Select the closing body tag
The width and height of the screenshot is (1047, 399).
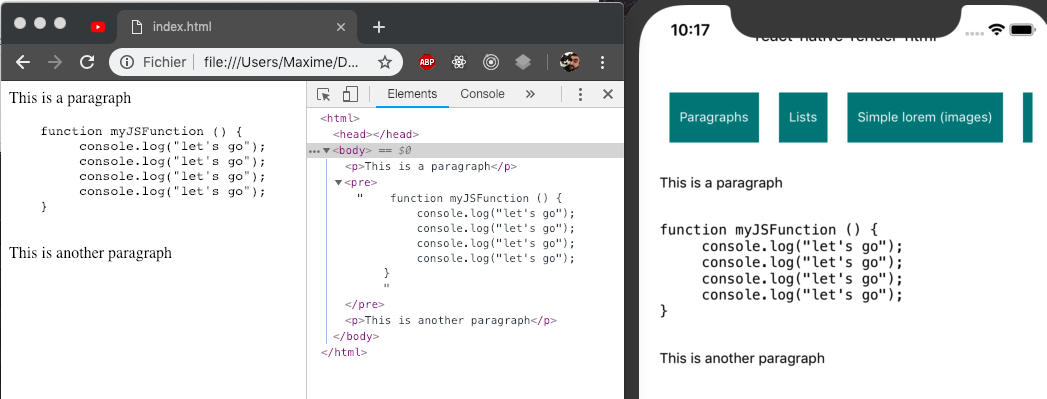click(355, 336)
